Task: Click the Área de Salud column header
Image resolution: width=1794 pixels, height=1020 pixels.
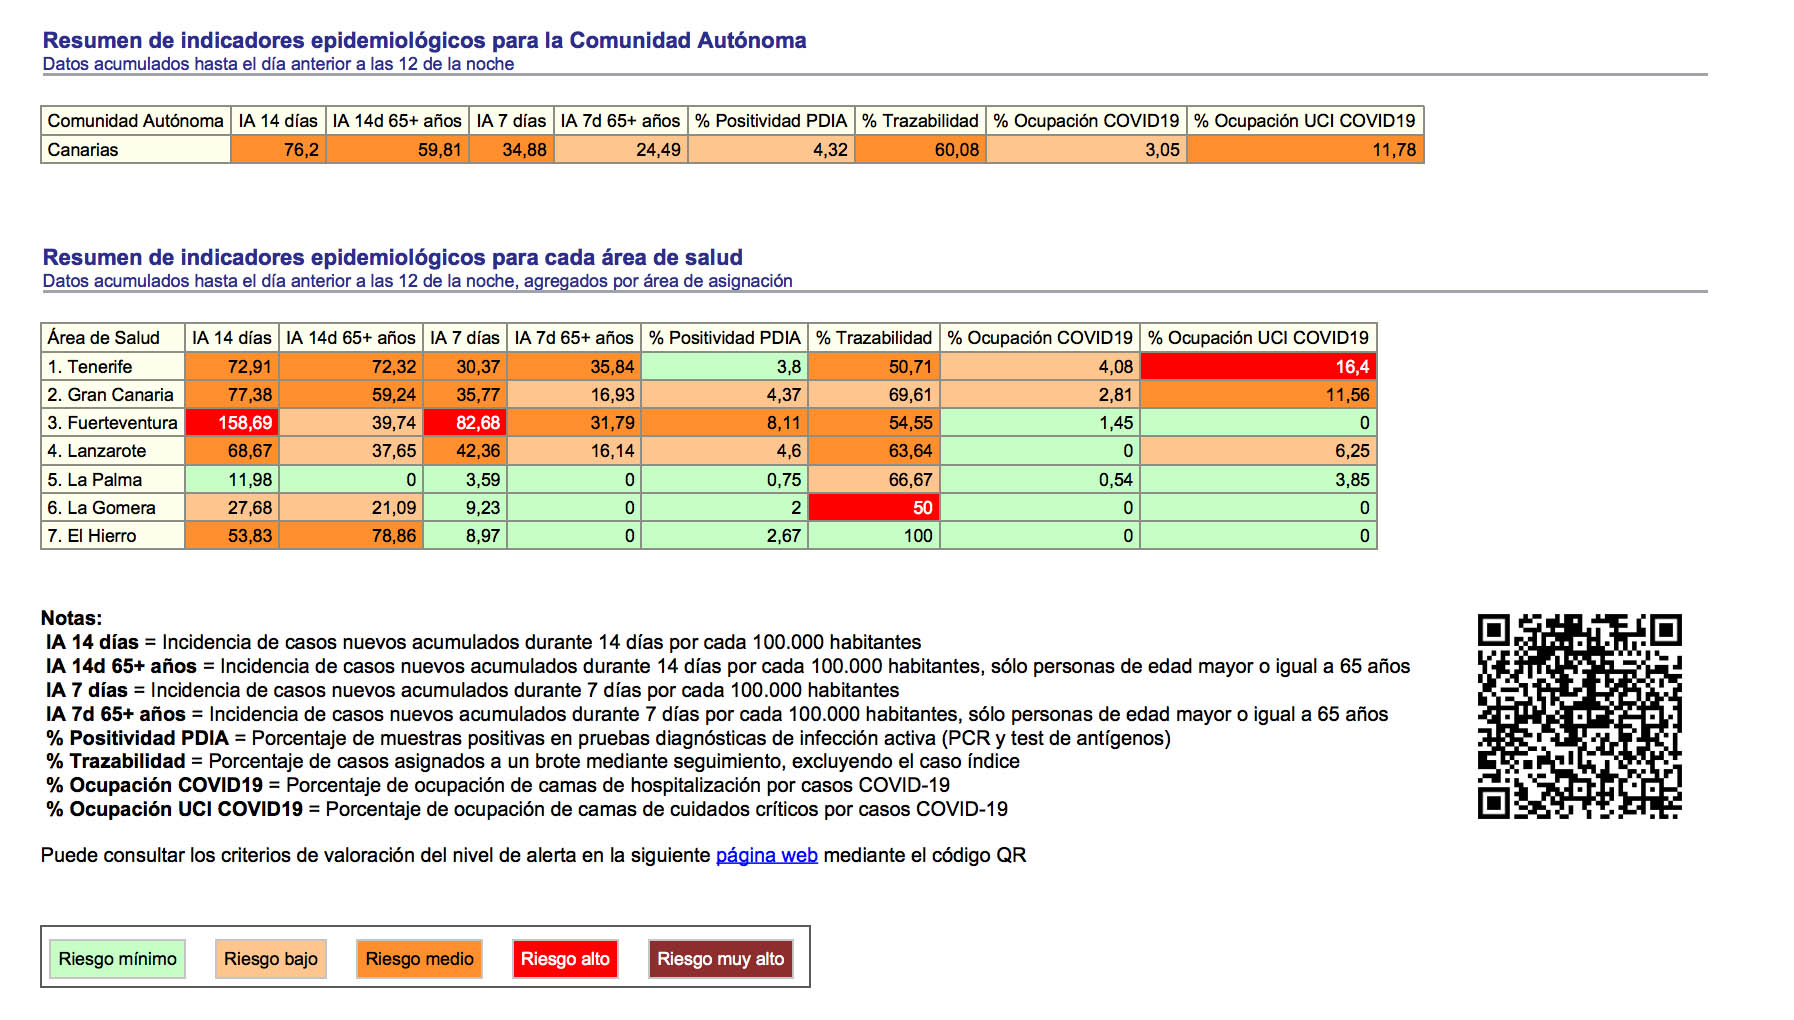Action: pos(113,338)
